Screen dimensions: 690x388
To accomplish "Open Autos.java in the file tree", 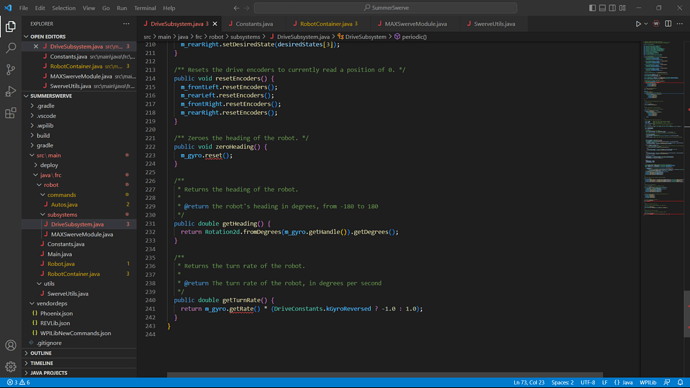I will click(x=64, y=205).
